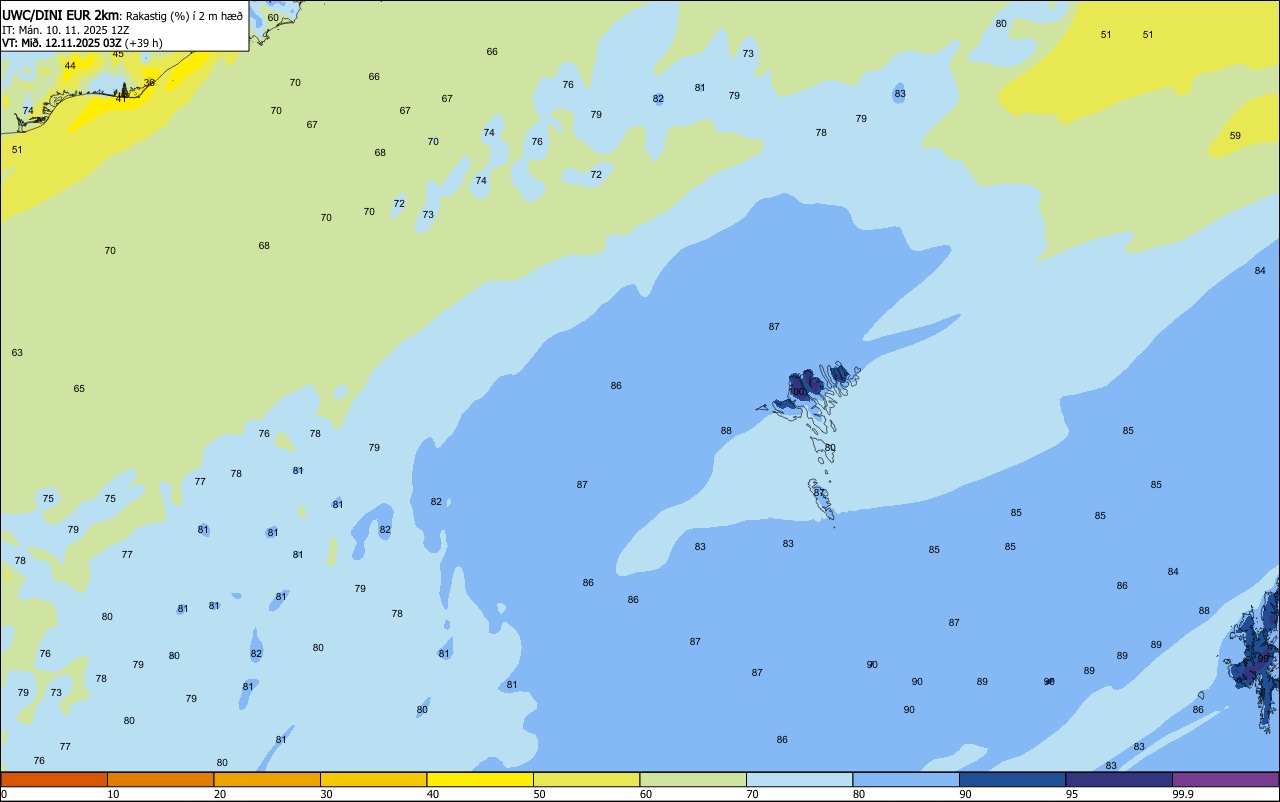The width and height of the screenshot is (1280, 802).
Task: Click the map value "44" on the yellow coast
Action: [70, 66]
